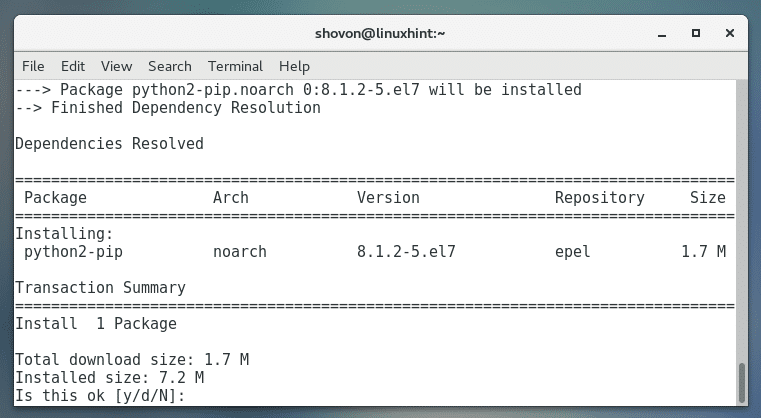
Task: Open the Search menu
Action: click(x=169, y=66)
